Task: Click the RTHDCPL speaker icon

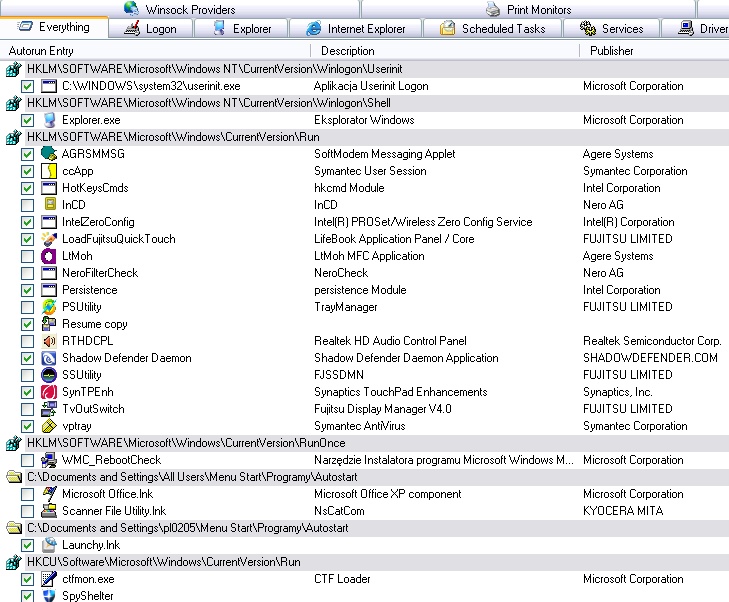Action: [x=48, y=341]
